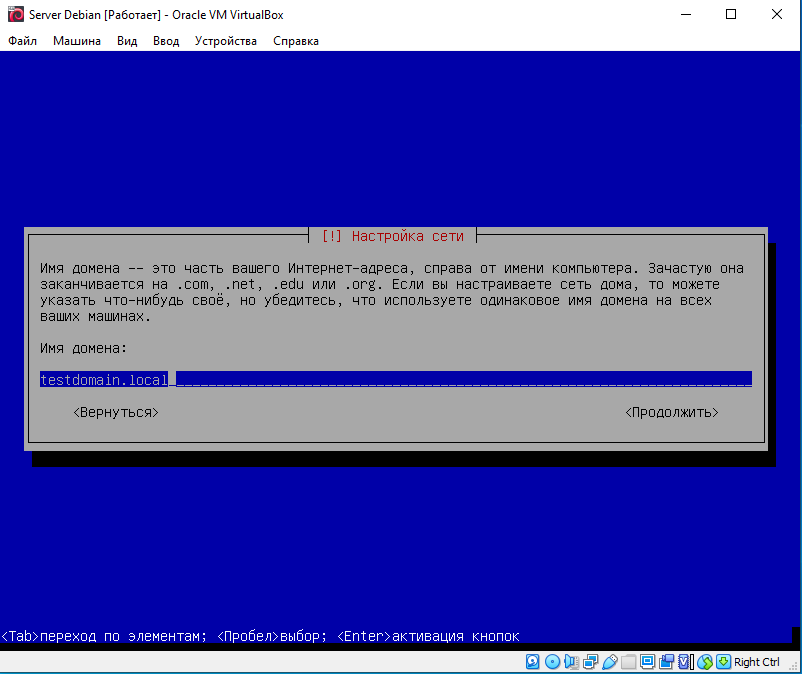The image size is (802, 674).
Task: Click the audio status speaker icon
Action: tap(571, 662)
